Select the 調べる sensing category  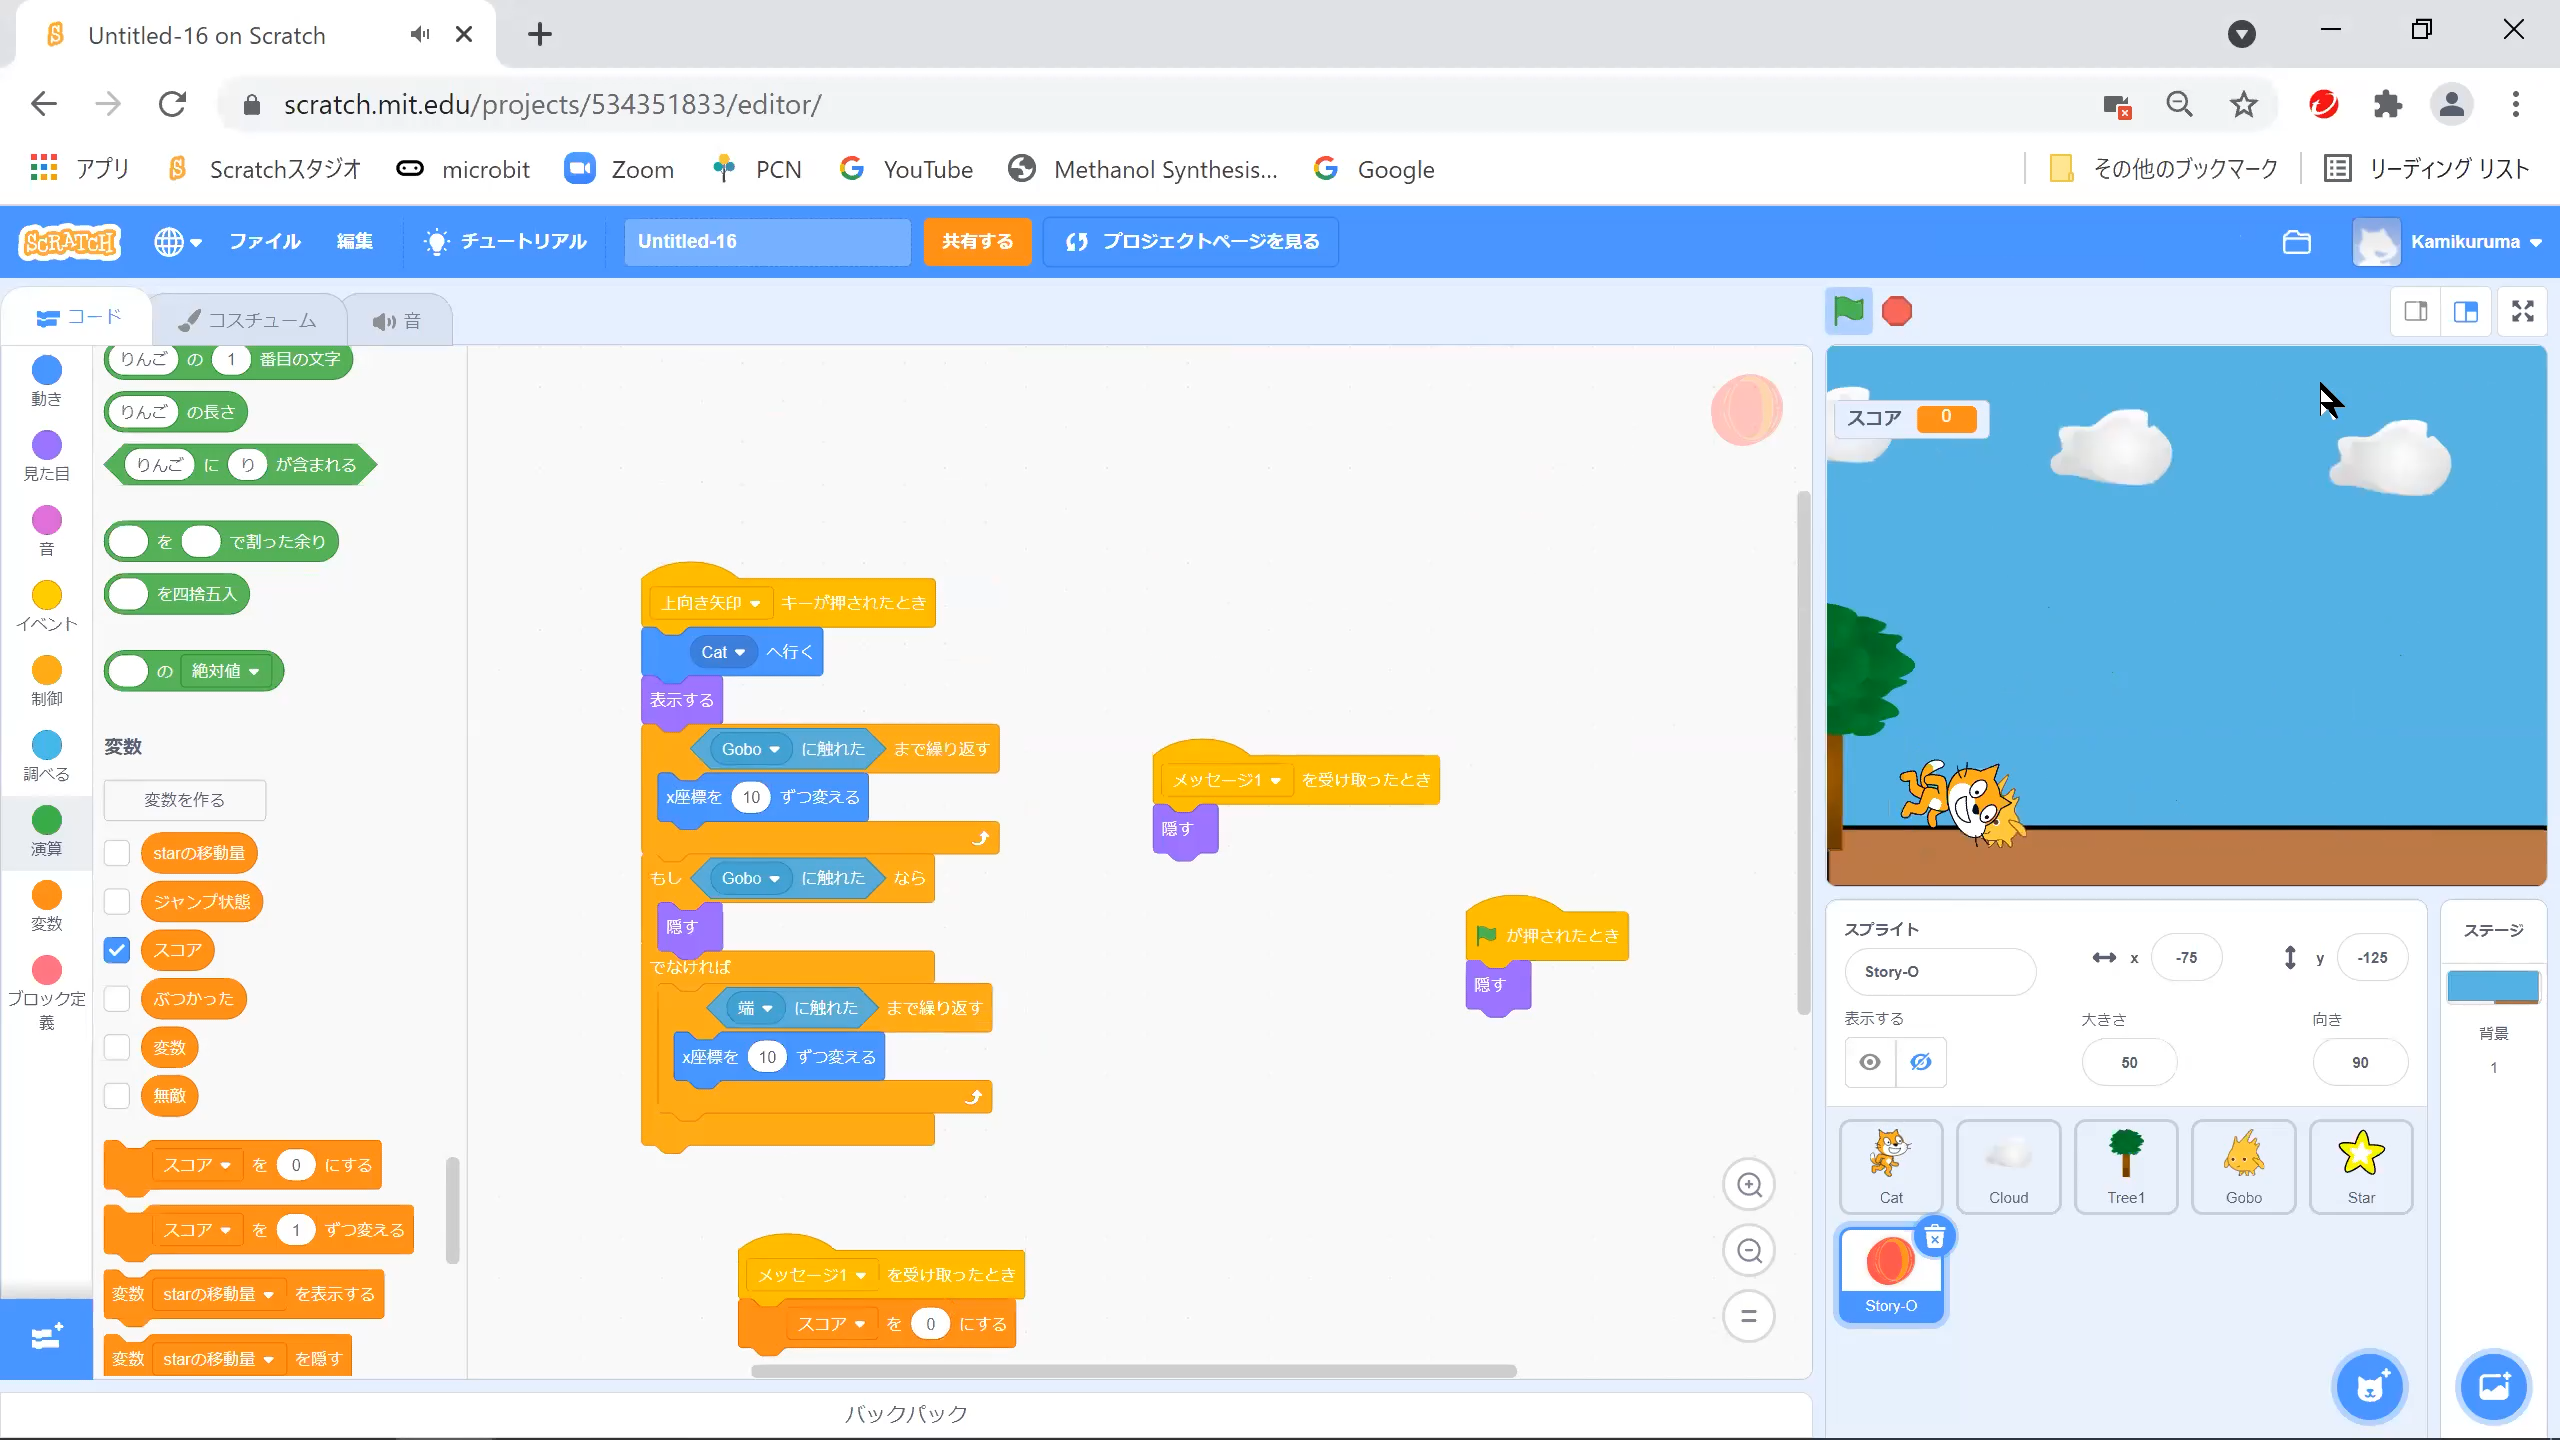(x=46, y=757)
